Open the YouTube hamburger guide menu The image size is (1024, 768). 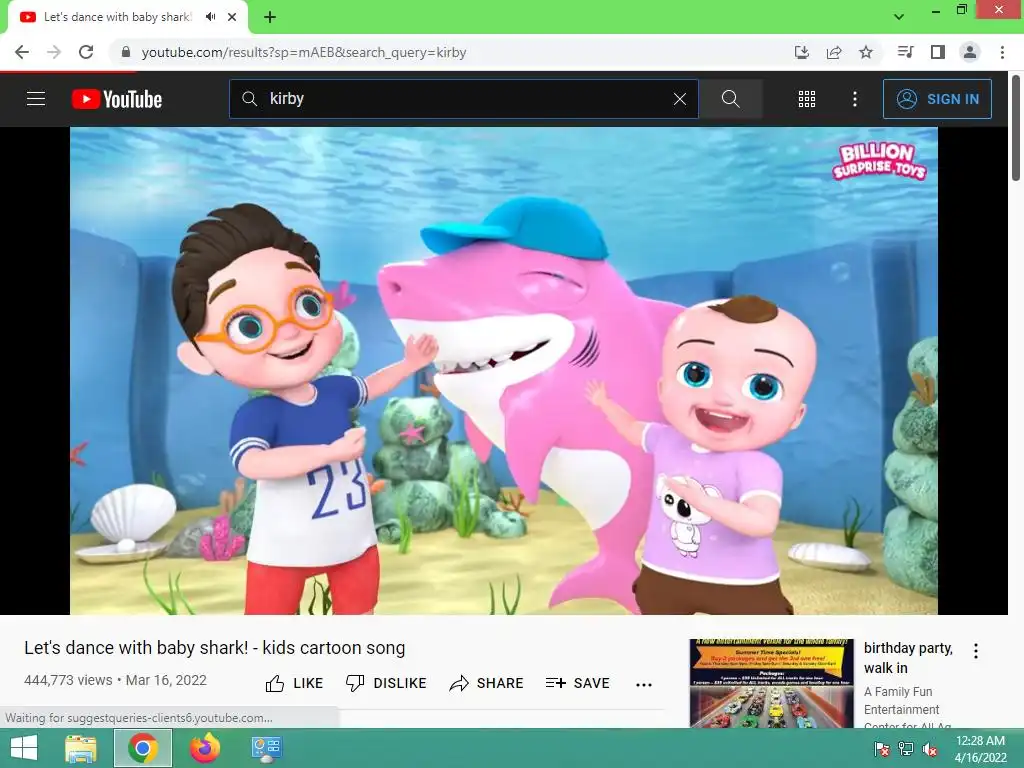(x=36, y=99)
